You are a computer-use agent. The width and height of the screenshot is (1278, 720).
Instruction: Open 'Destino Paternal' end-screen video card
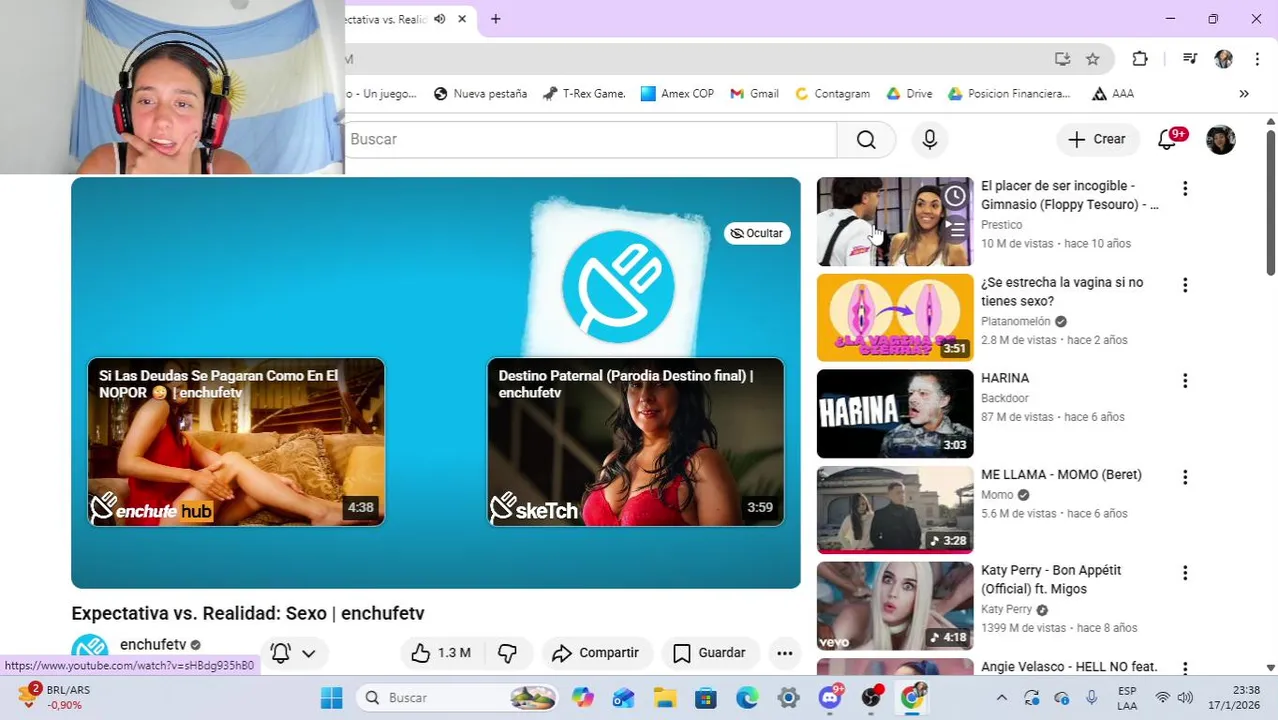(x=636, y=442)
